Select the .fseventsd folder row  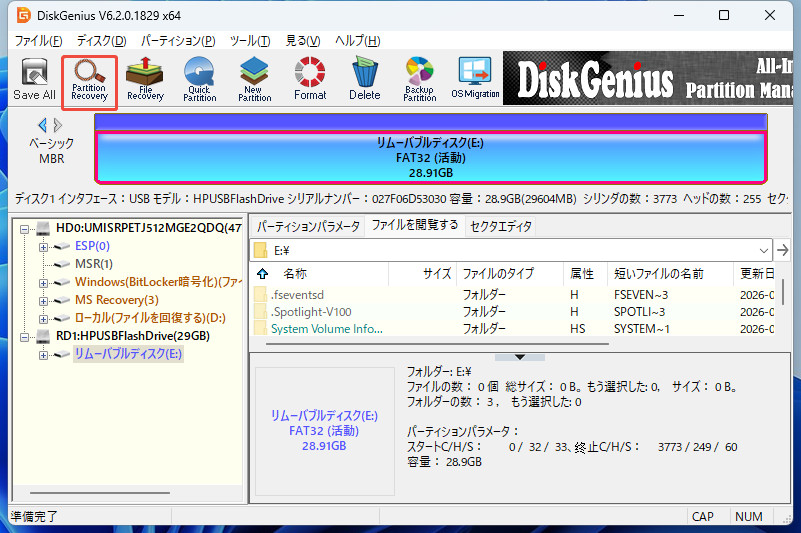(513, 295)
